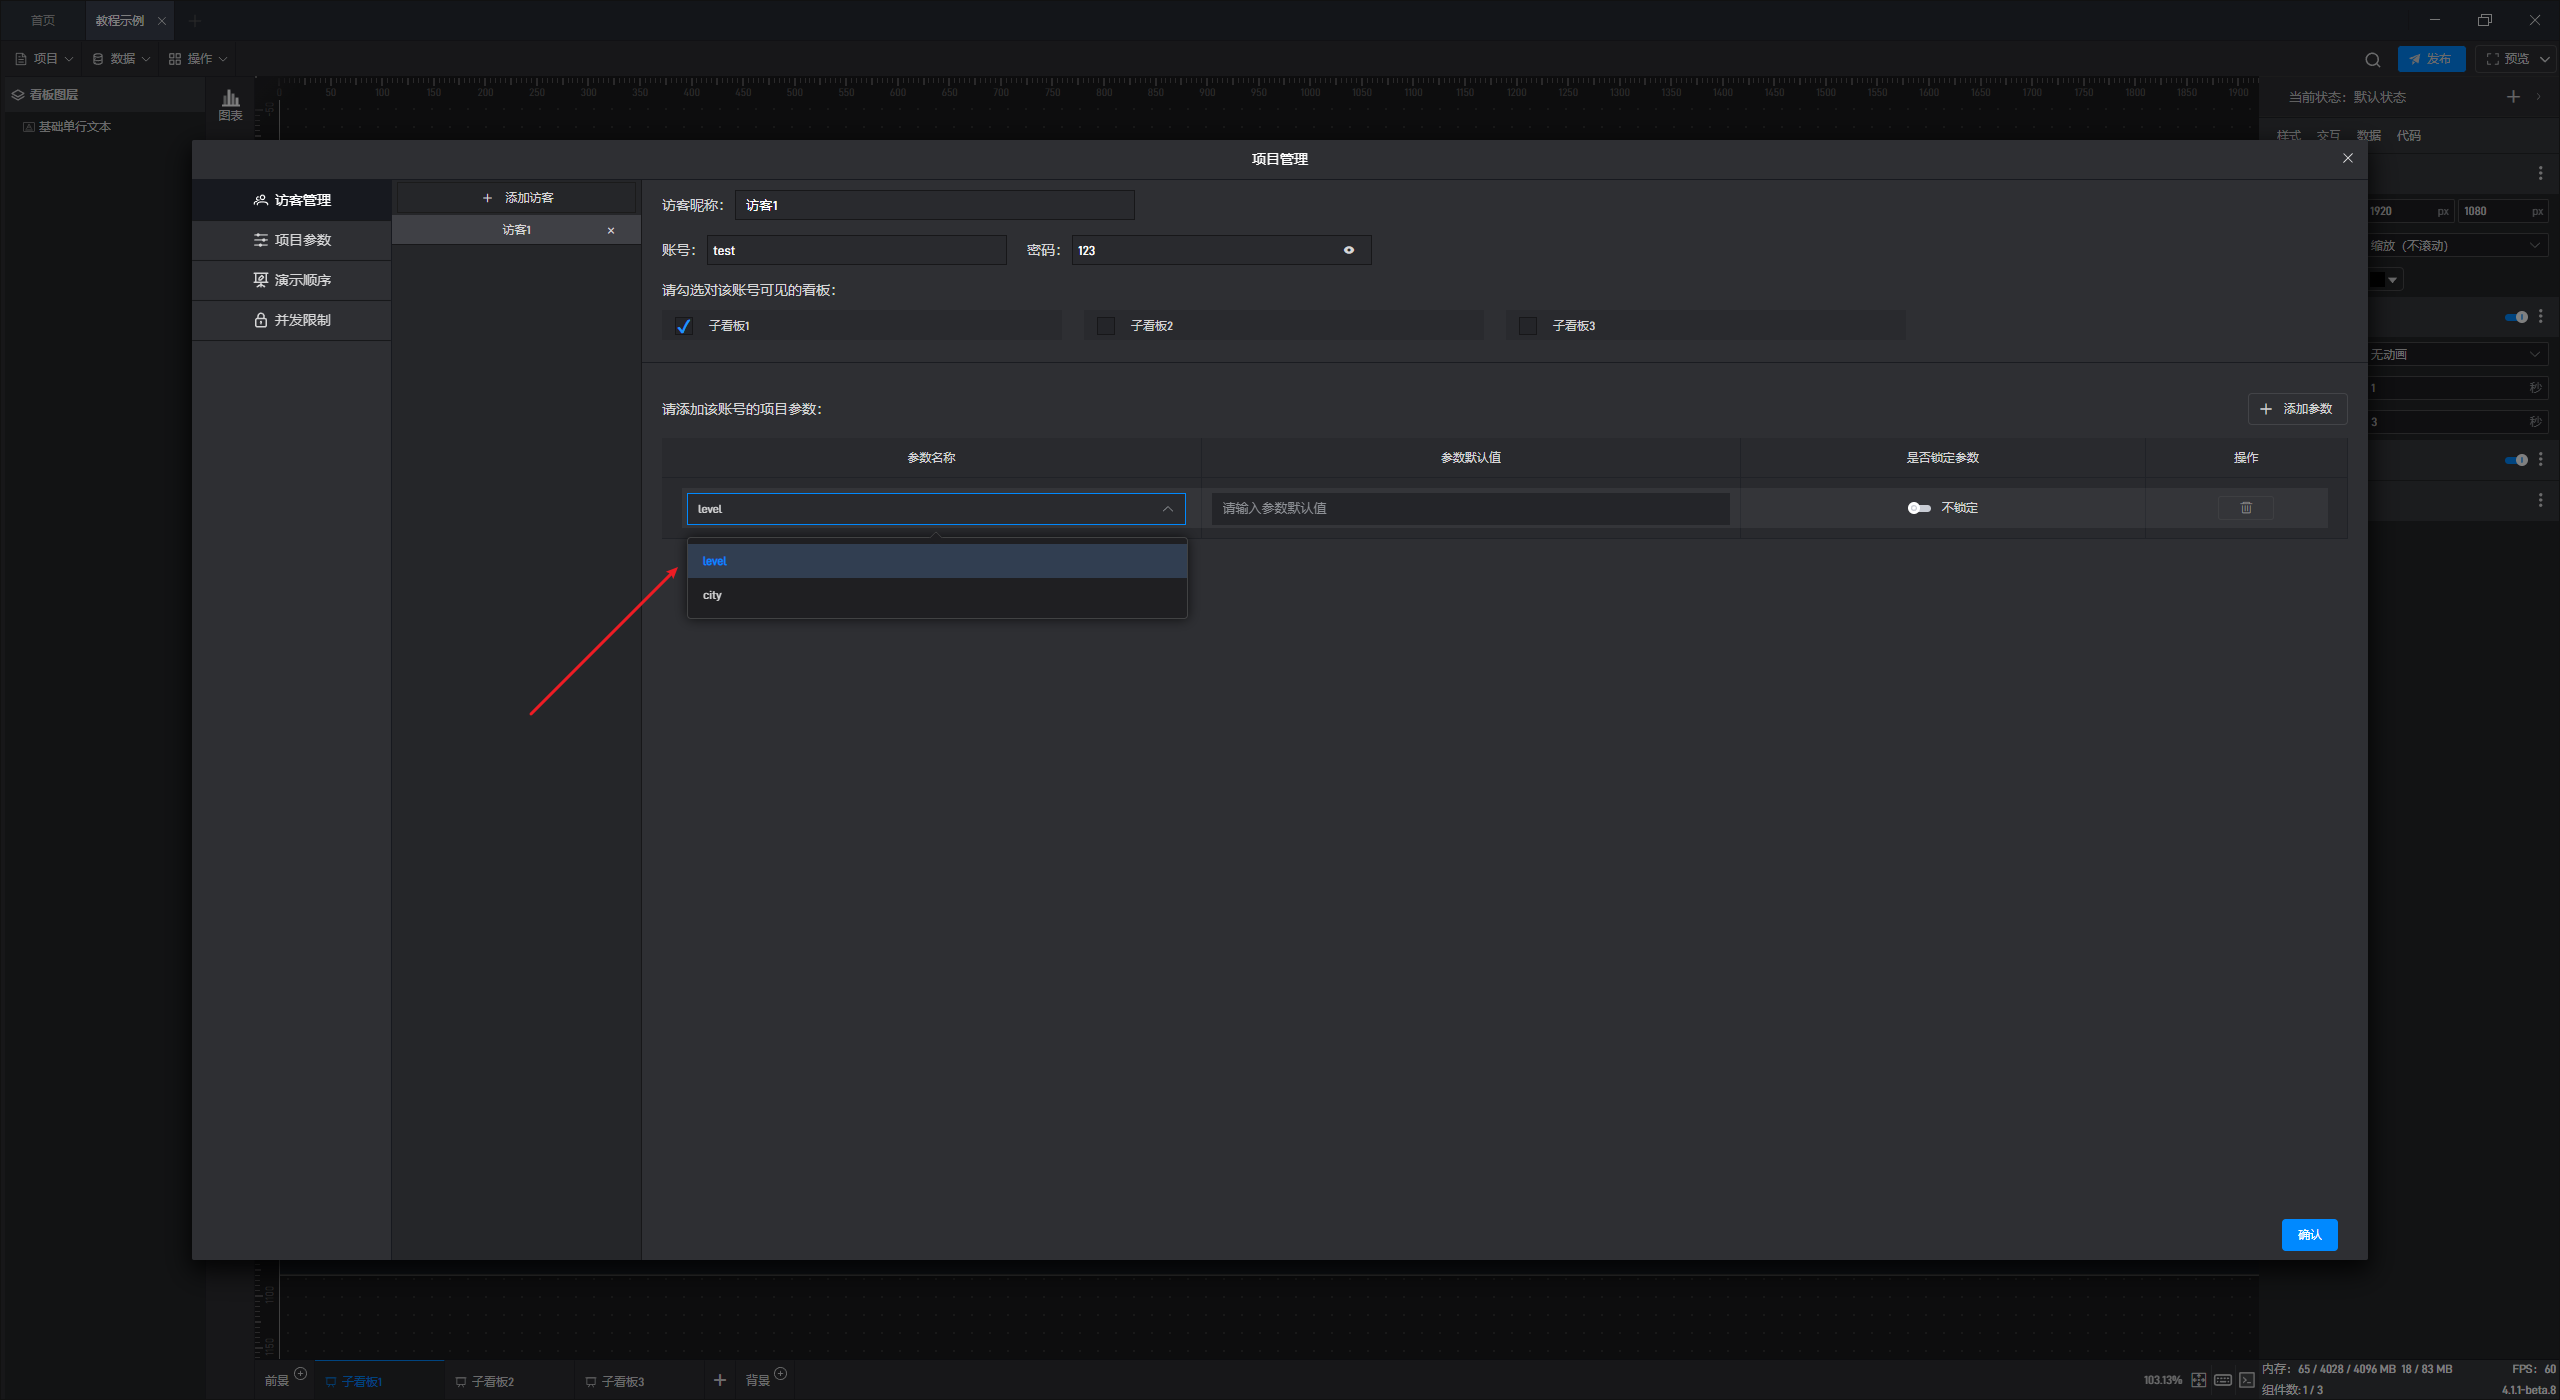This screenshot has height=1400, width=2560.
Task: Click the fit-to-screen icon in the status bar
Action: click(2199, 1380)
